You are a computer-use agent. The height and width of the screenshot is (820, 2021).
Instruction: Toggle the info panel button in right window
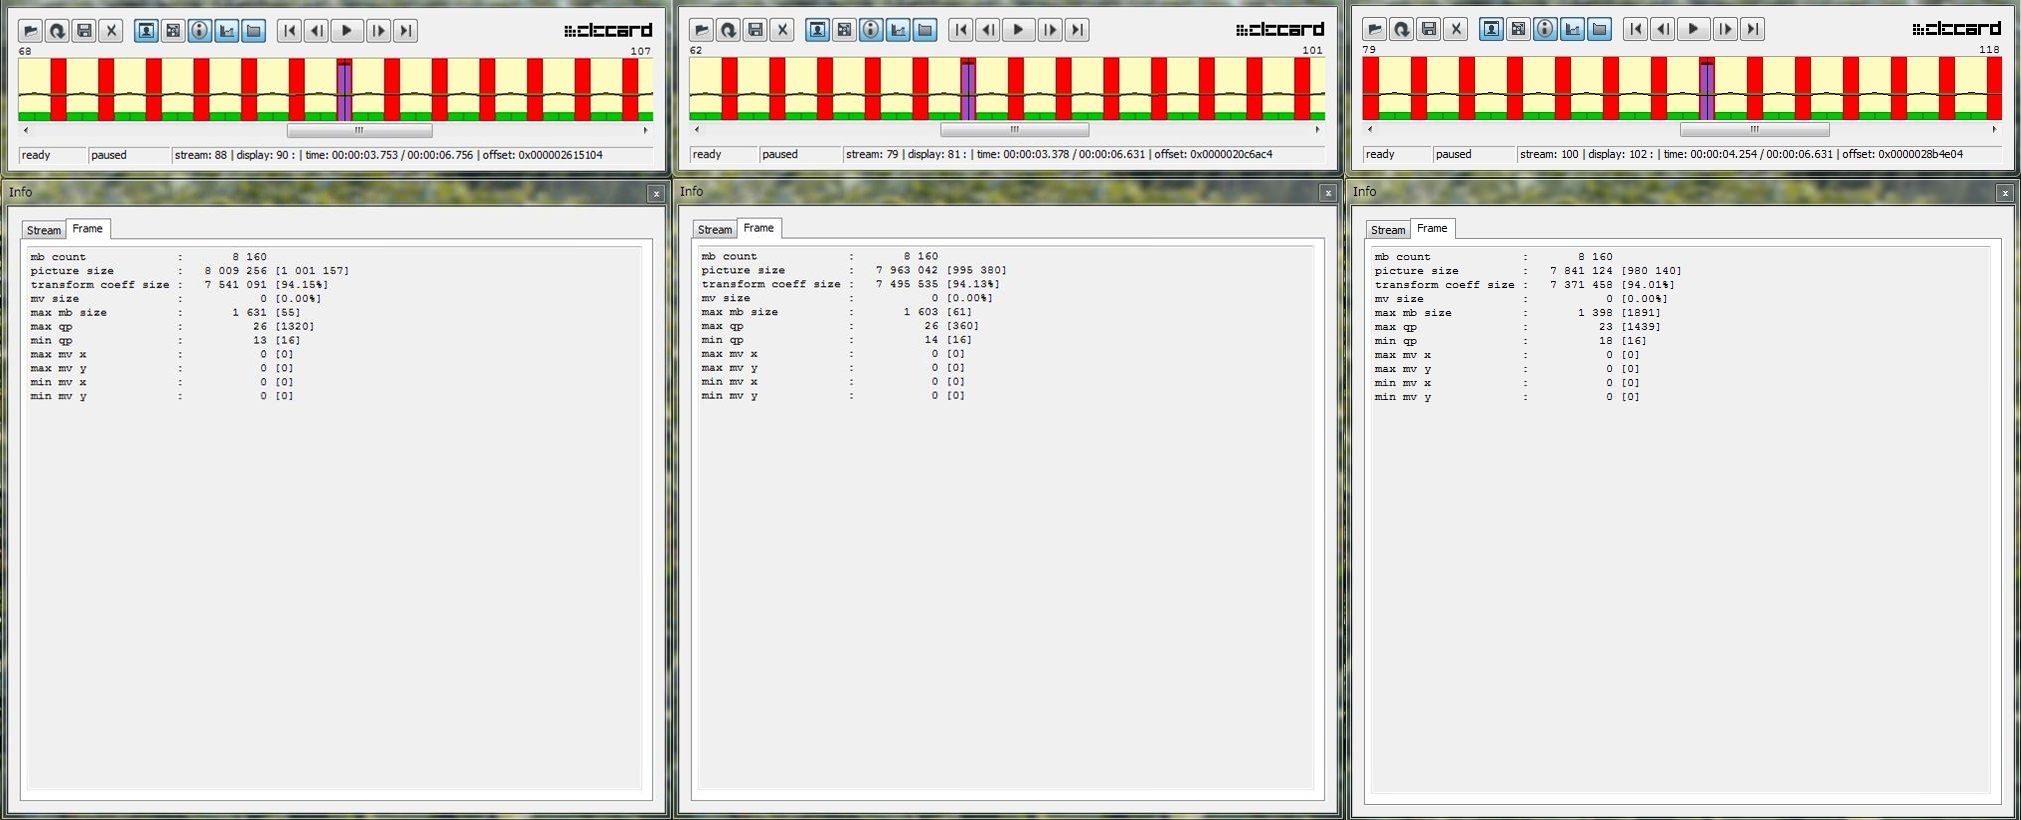click(x=1545, y=29)
